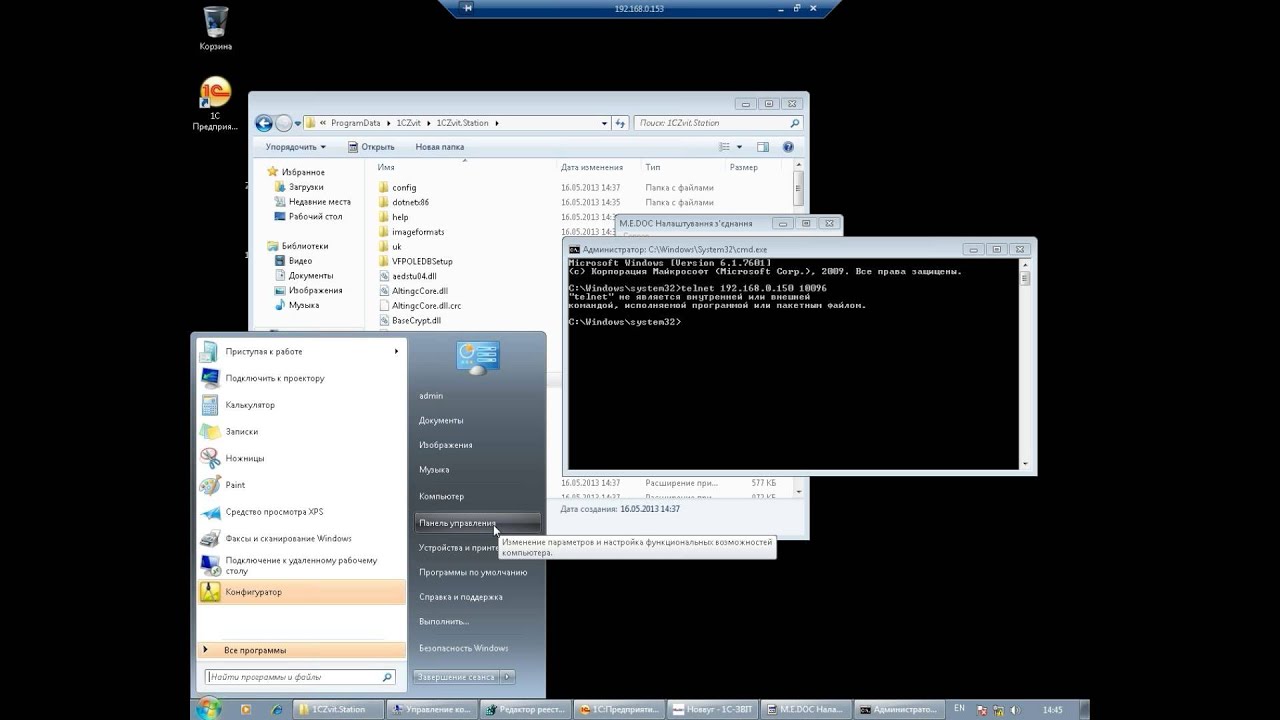Click Explorer's back navigation arrow

point(264,123)
